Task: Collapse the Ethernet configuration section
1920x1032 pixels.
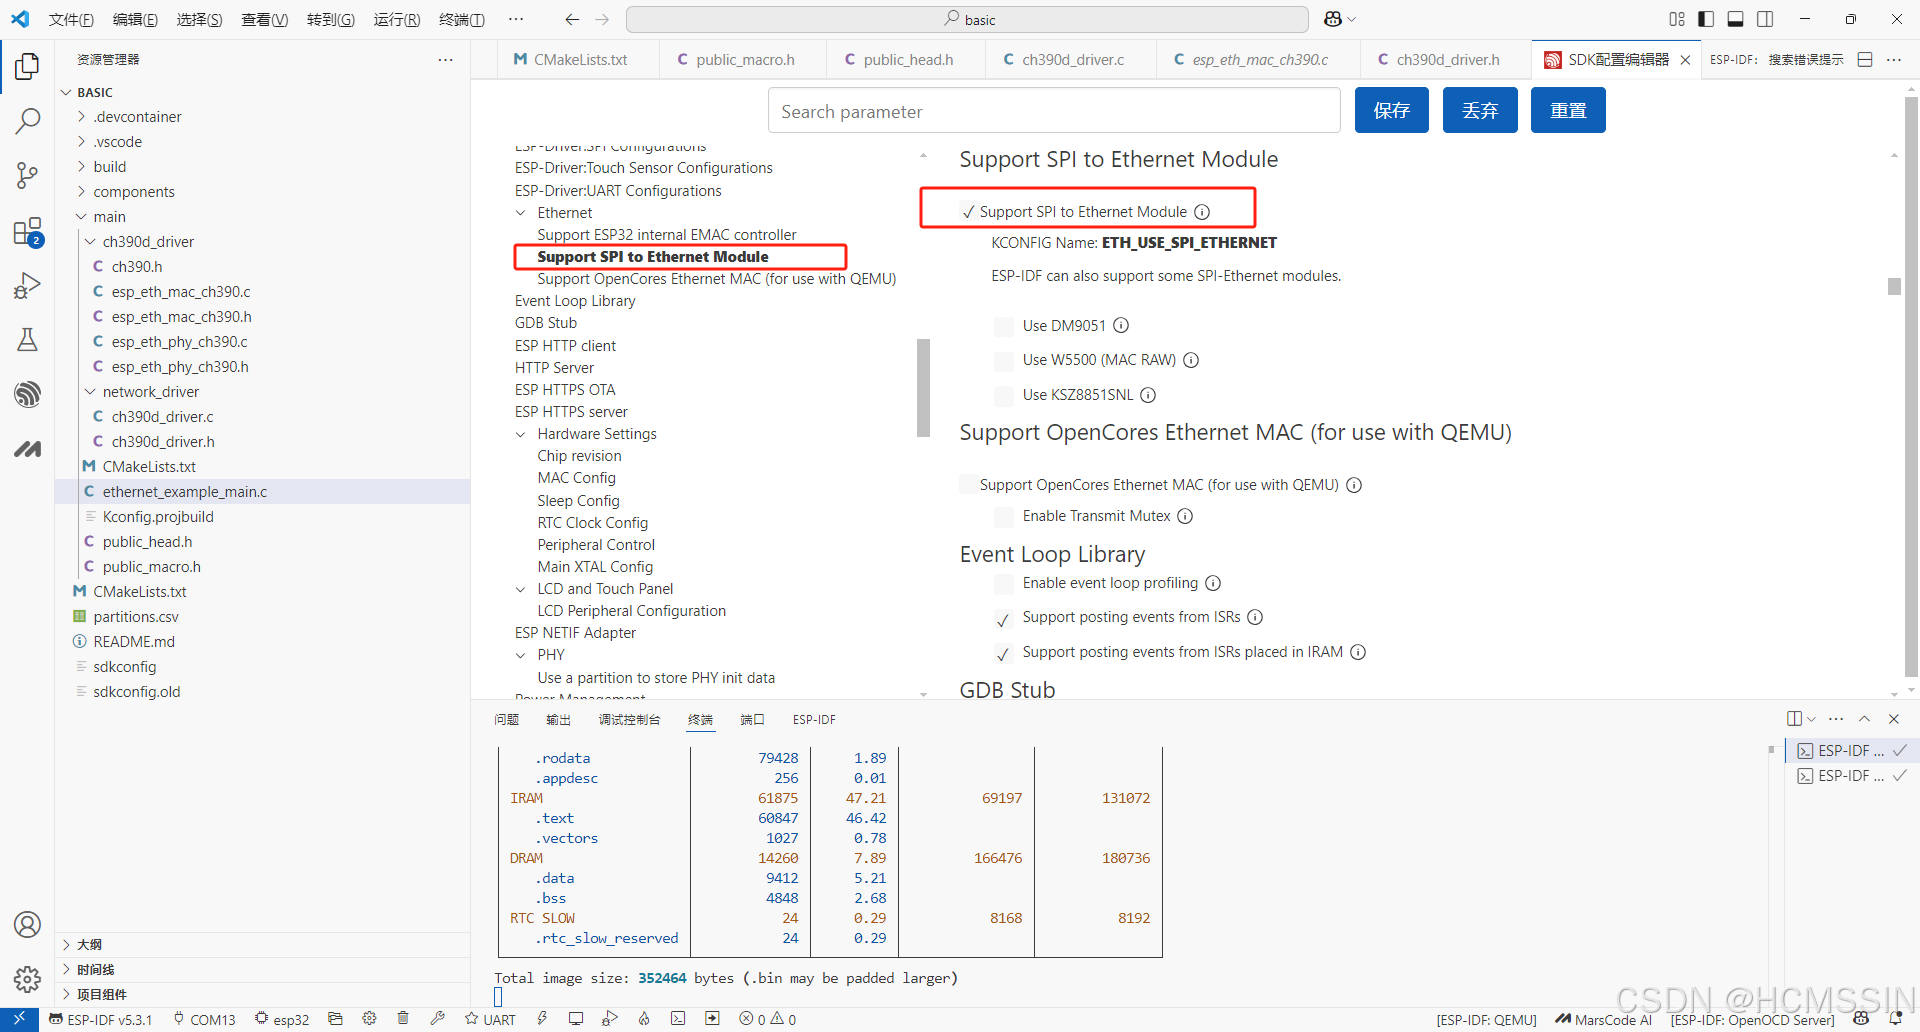Action: pyautogui.click(x=521, y=212)
